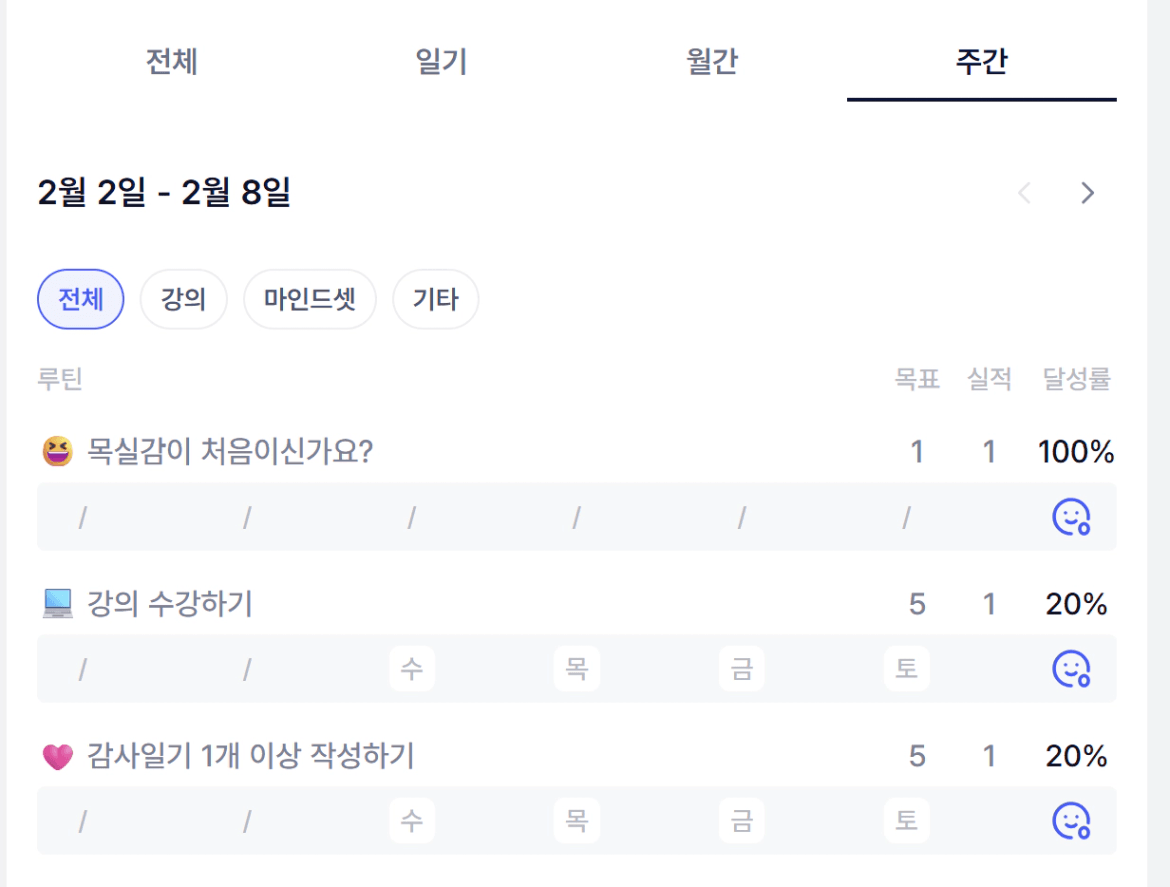Click the laughing emoji beside 목실감이 처음이신가요?
The height and width of the screenshot is (887, 1170).
(58, 453)
